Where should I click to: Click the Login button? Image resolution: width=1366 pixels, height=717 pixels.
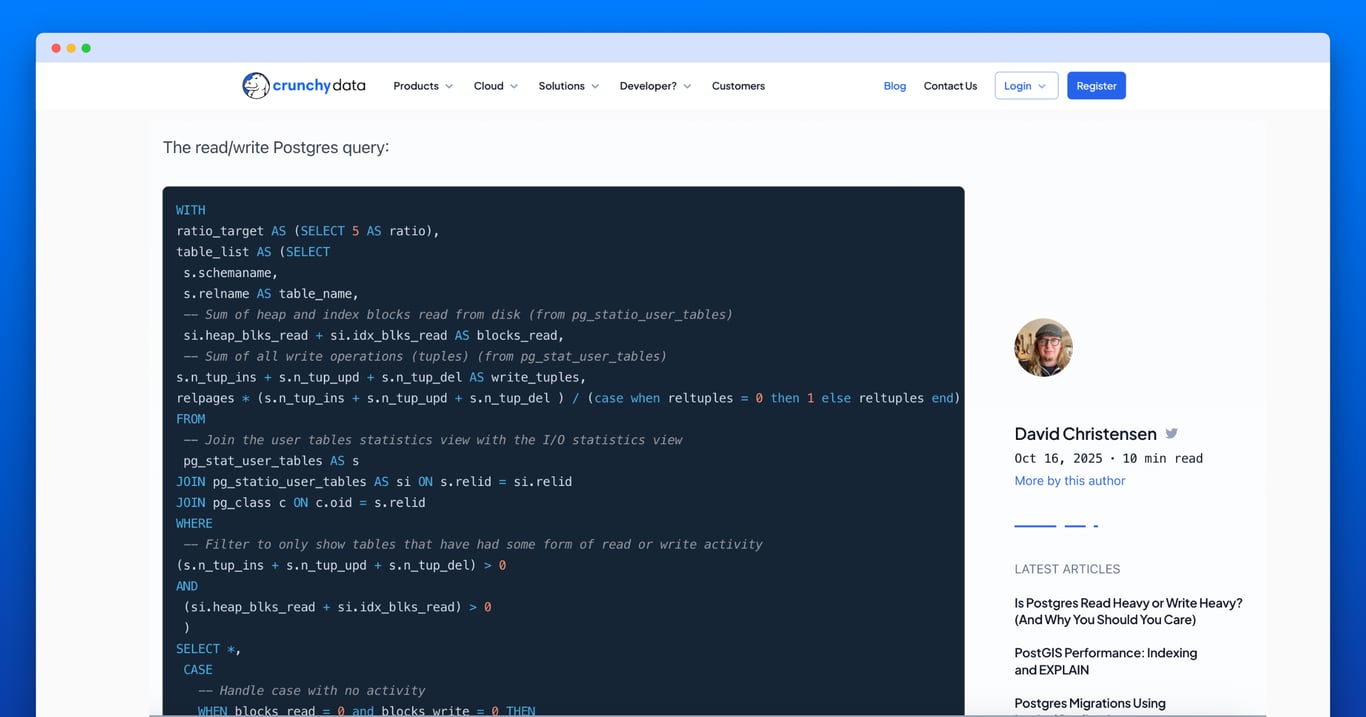(1020, 86)
